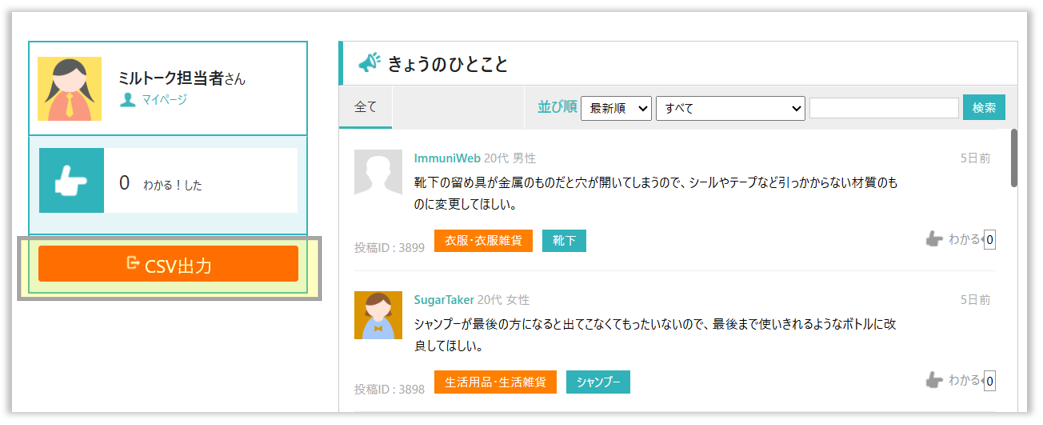The height and width of the screenshot is (425, 1043).
Task: Select the 全て tab
Action: coord(365,106)
